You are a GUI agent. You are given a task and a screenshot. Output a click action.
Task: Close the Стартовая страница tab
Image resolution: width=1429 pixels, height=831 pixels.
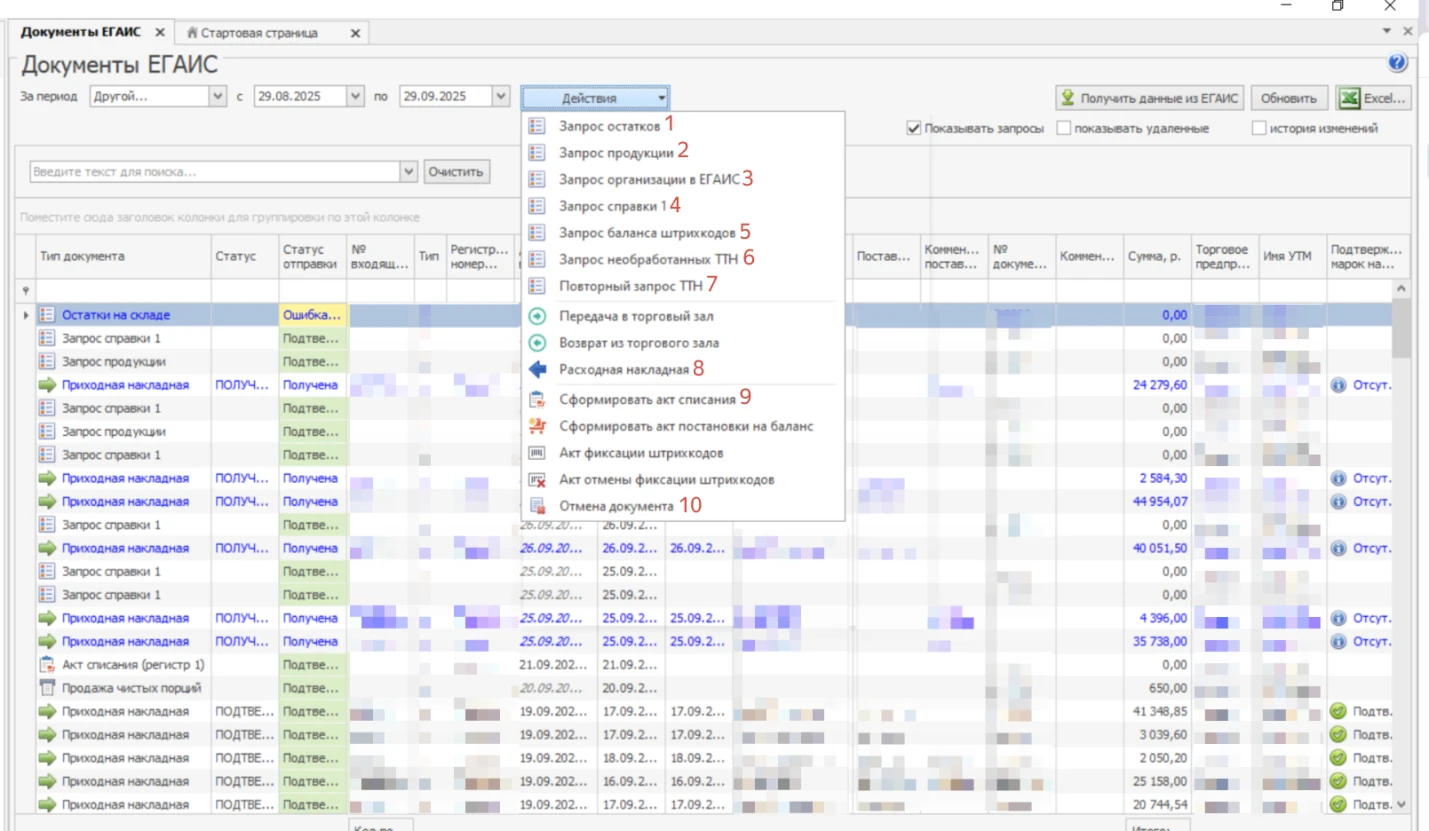(354, 33)
